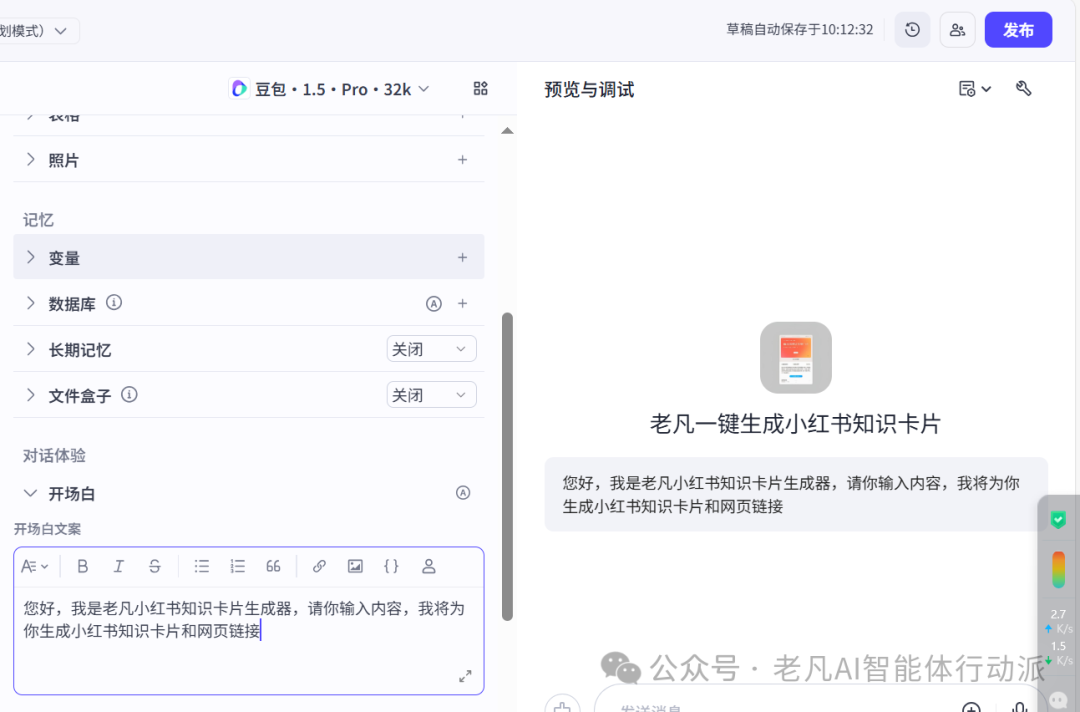Click the Bold formatting icon
Image resolution: width=1080 pixels, height=712 pixels.
[83, 566]
